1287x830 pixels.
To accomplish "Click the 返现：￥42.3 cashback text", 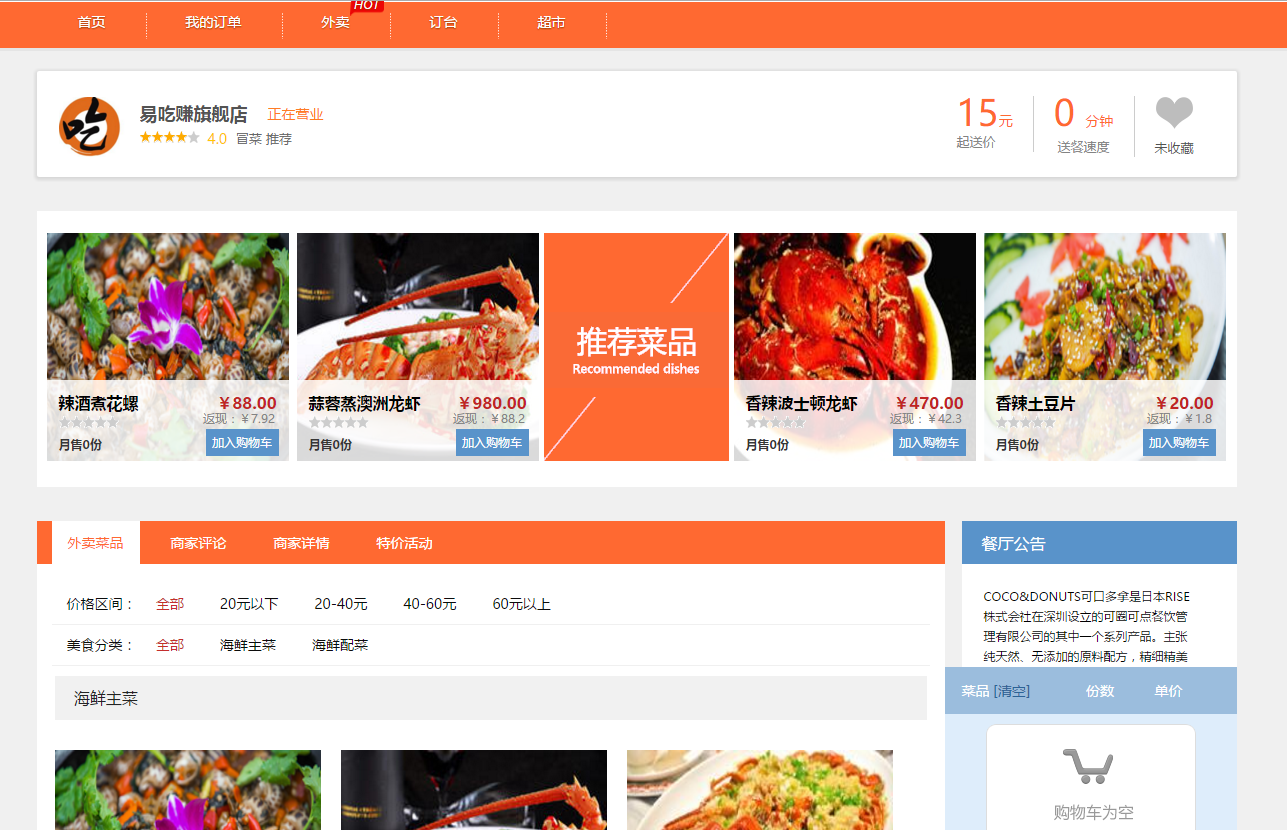I will click(x=926, y=419).
